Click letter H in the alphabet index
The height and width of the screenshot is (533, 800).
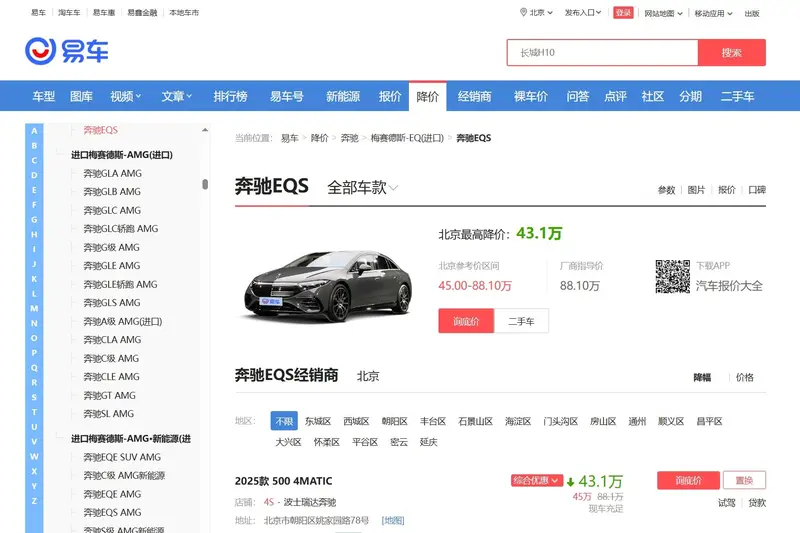(34, 235)
